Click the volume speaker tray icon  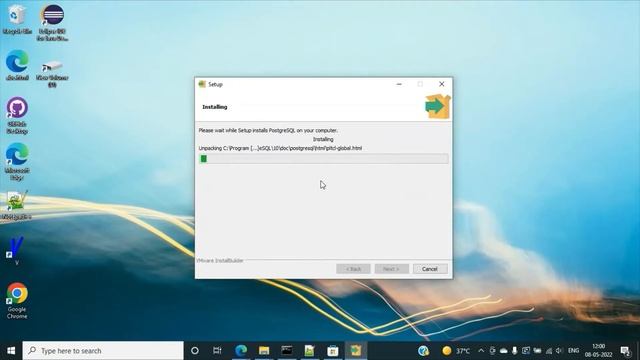coord(559,351)
